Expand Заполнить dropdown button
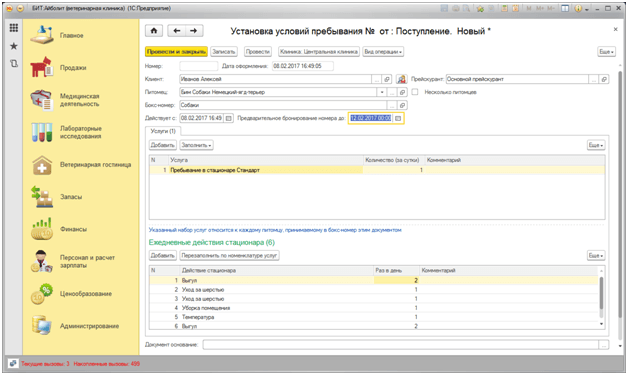This screenshot has width=628, height=375. pyautogui.click(x=196, y=145)
